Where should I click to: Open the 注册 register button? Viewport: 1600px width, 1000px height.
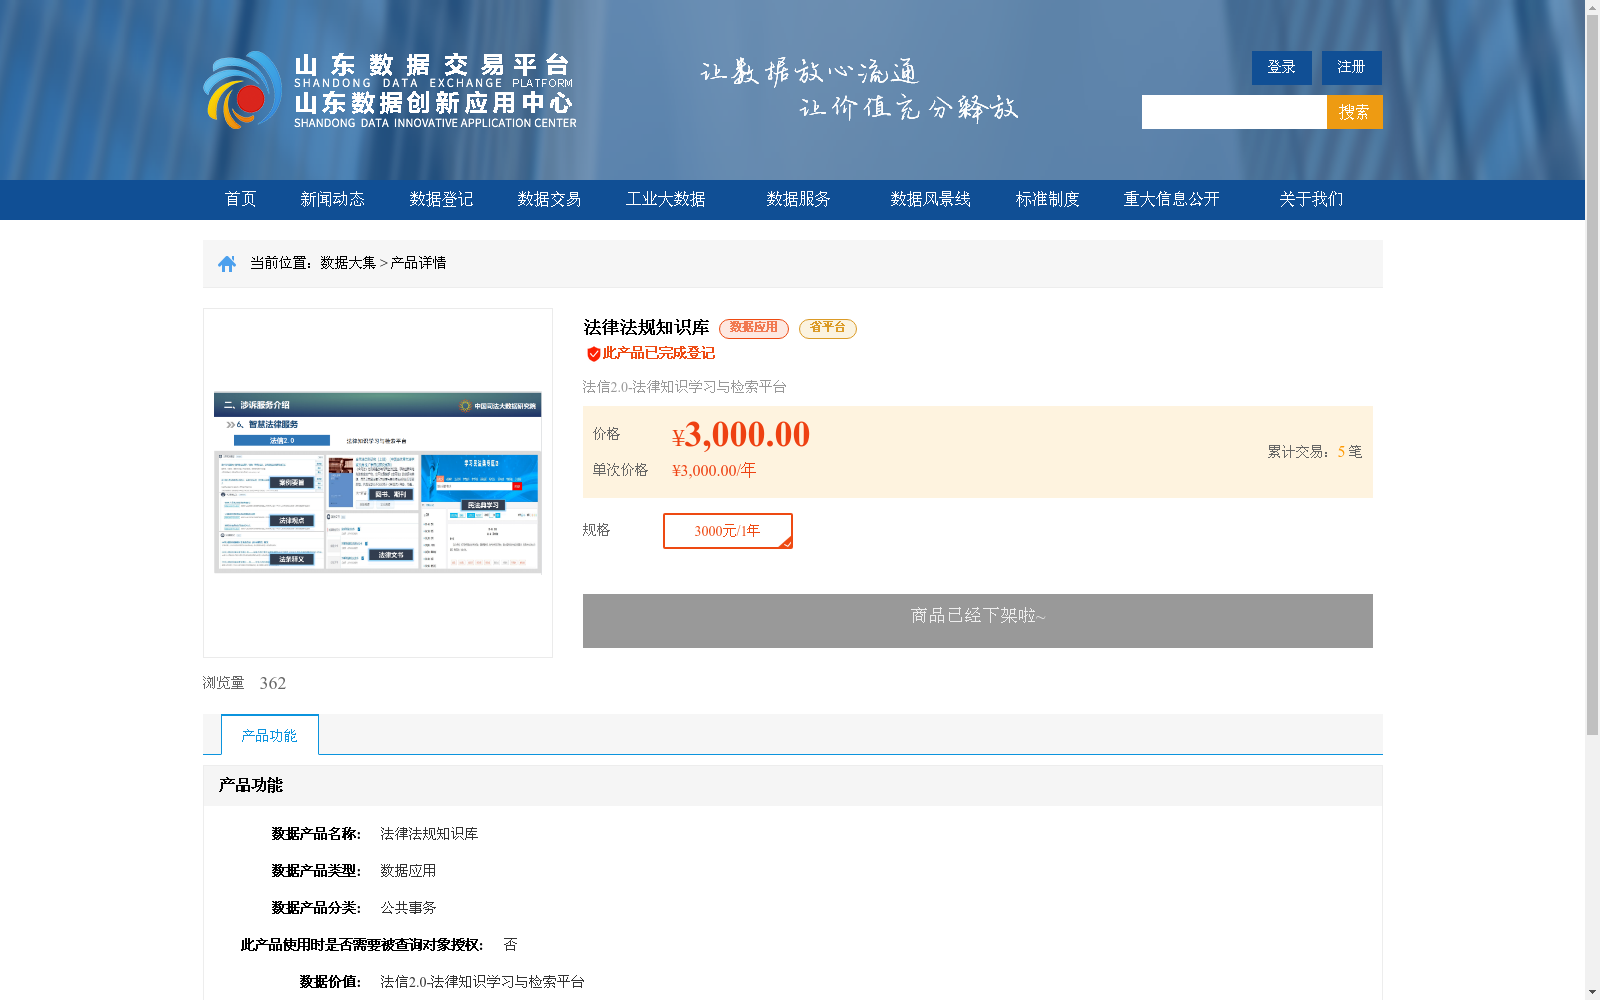click(x=1351, y=68)
